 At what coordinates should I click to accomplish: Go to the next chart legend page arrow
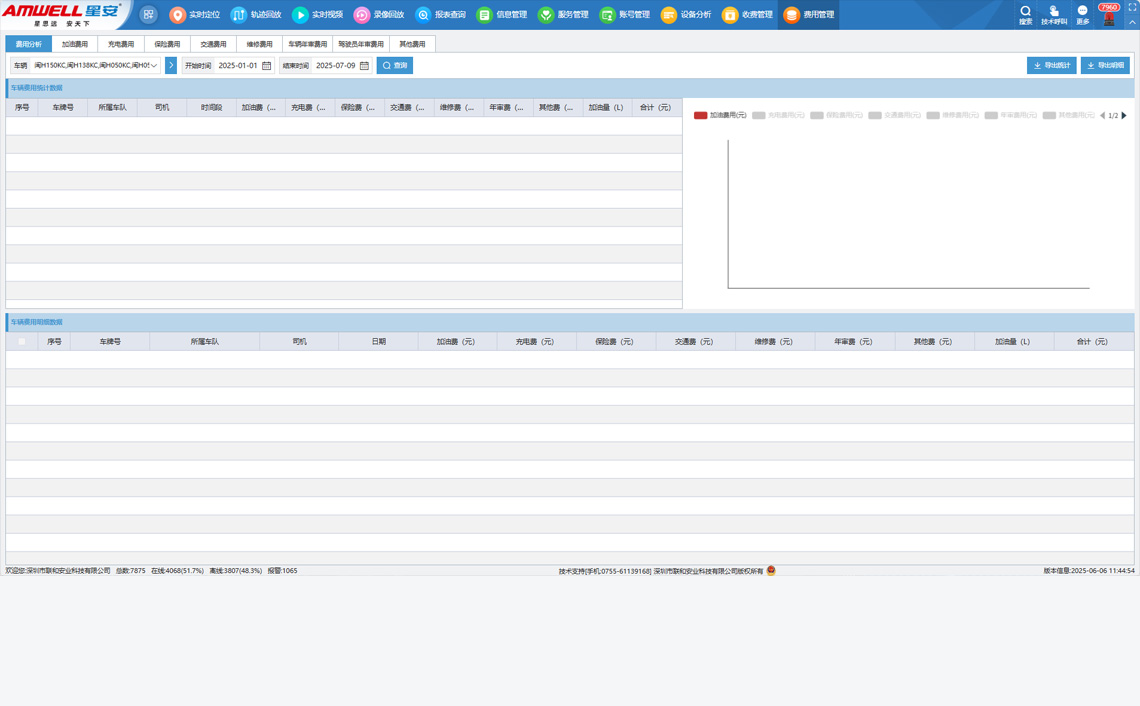pos(1124,116)
